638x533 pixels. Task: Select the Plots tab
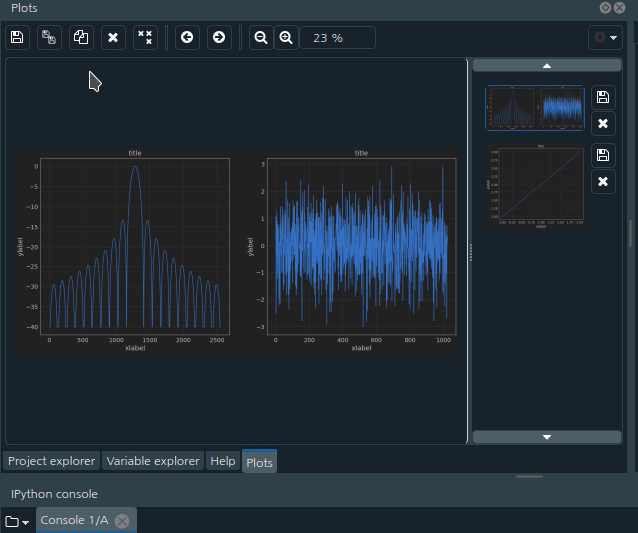point(259,461)
